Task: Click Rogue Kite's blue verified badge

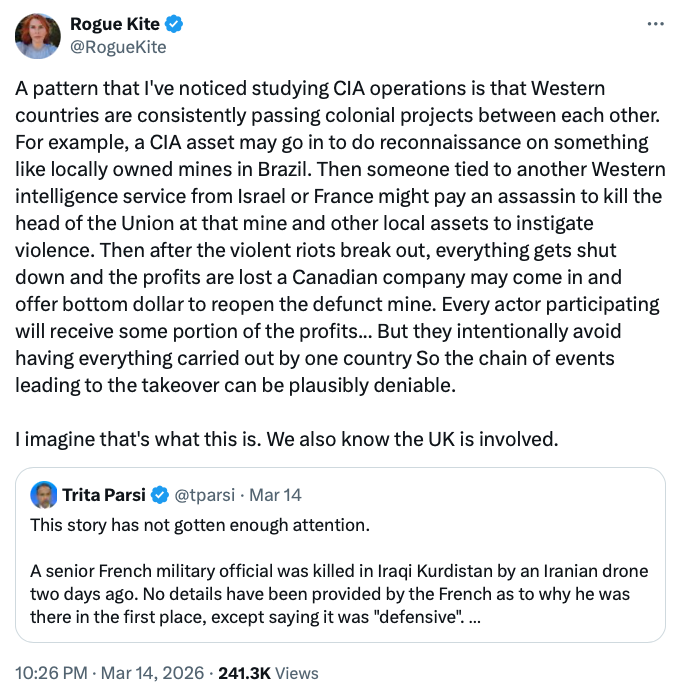Action: coord(175,24)
